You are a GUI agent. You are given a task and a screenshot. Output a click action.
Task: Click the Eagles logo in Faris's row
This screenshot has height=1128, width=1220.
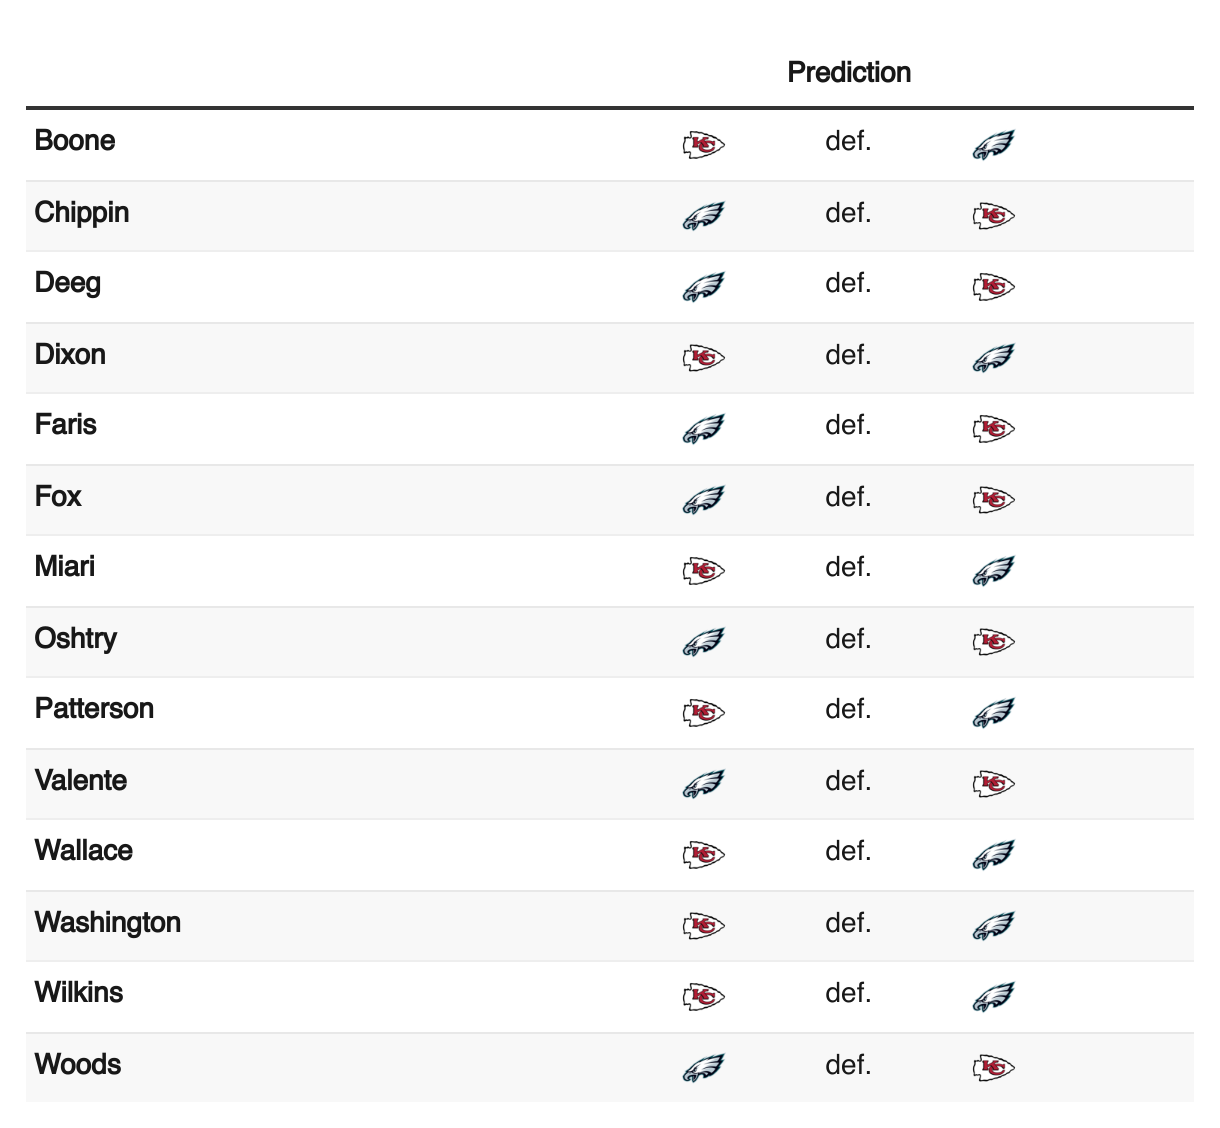[x=704, y=429]
